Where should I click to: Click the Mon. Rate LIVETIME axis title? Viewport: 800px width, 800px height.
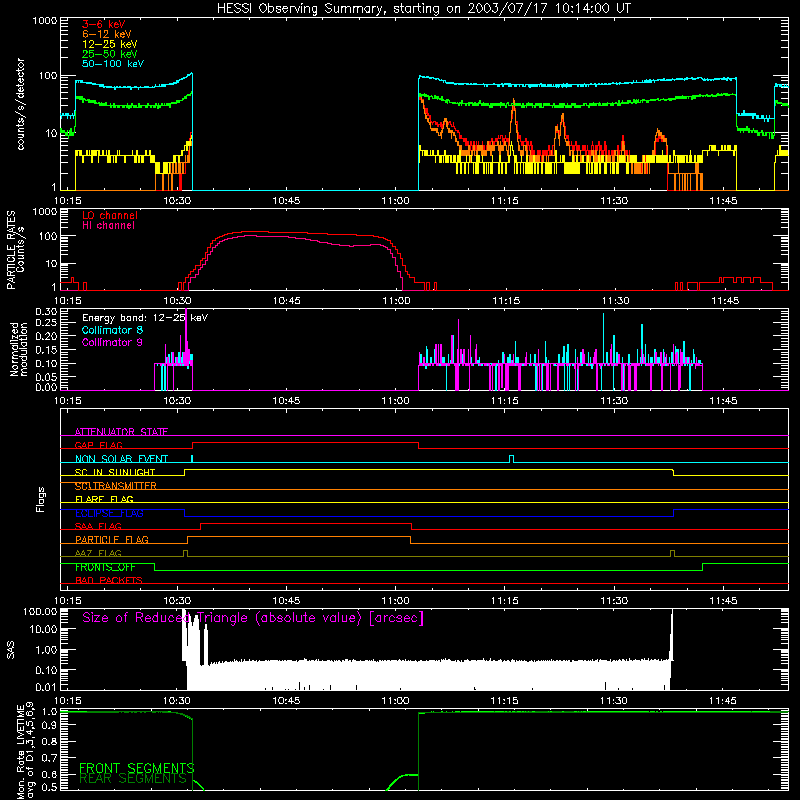click(x=26, y=751)
